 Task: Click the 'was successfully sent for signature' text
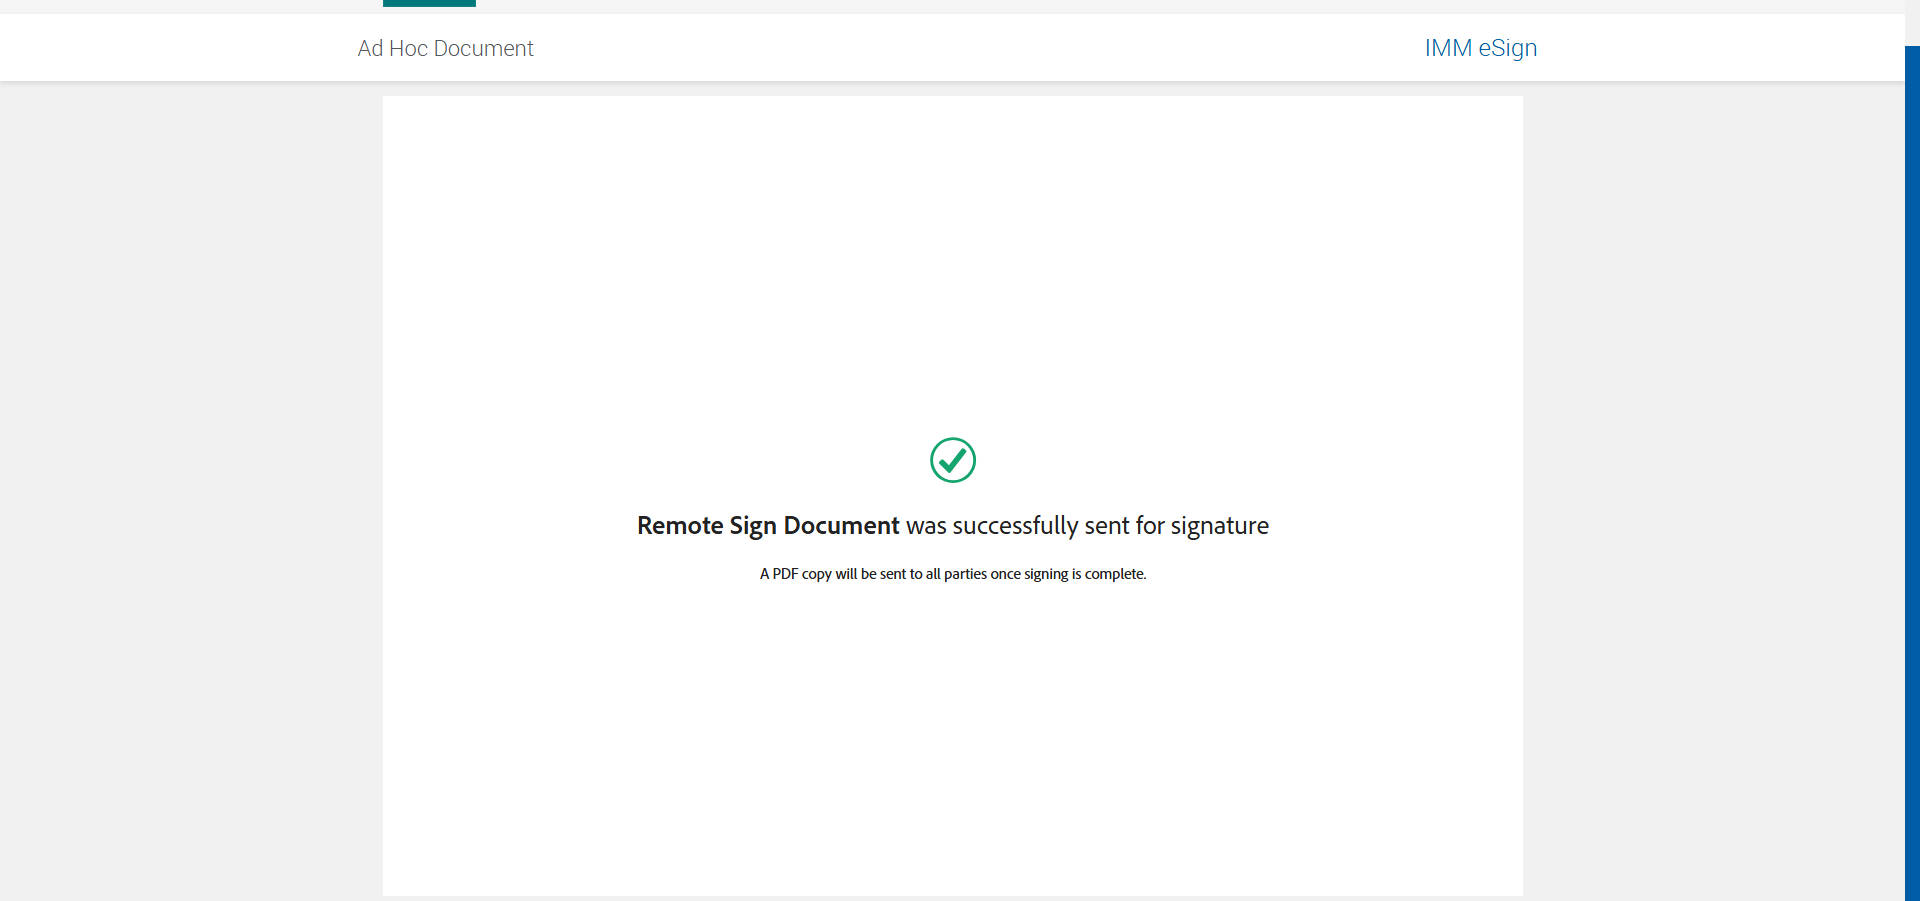tap(1087, 526)
